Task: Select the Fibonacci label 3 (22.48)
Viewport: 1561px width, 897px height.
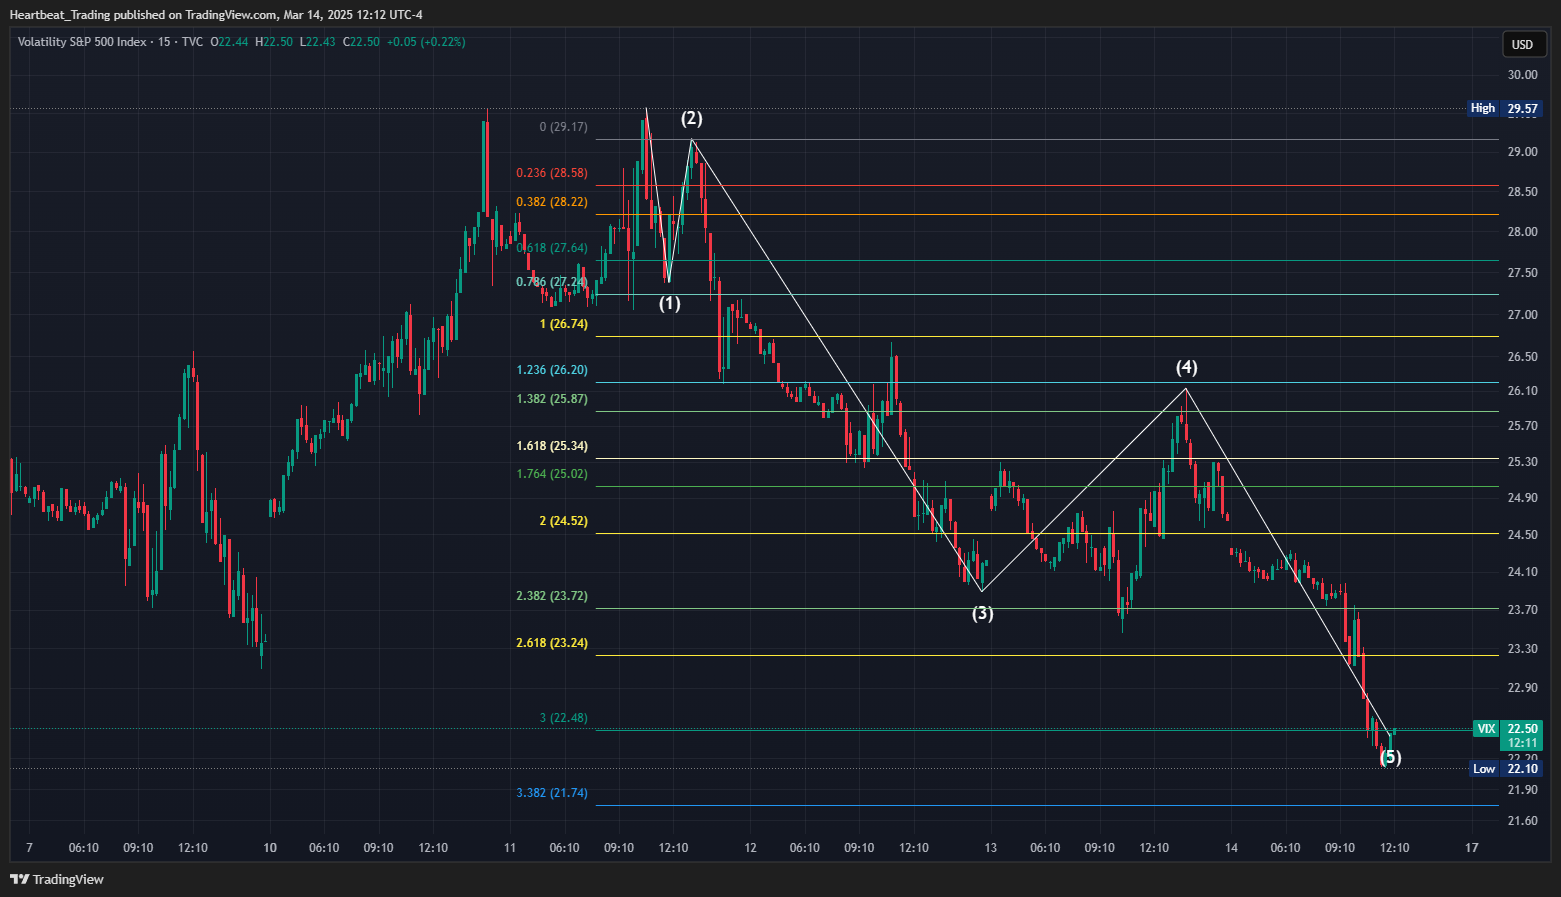Action: click(564, 718)
